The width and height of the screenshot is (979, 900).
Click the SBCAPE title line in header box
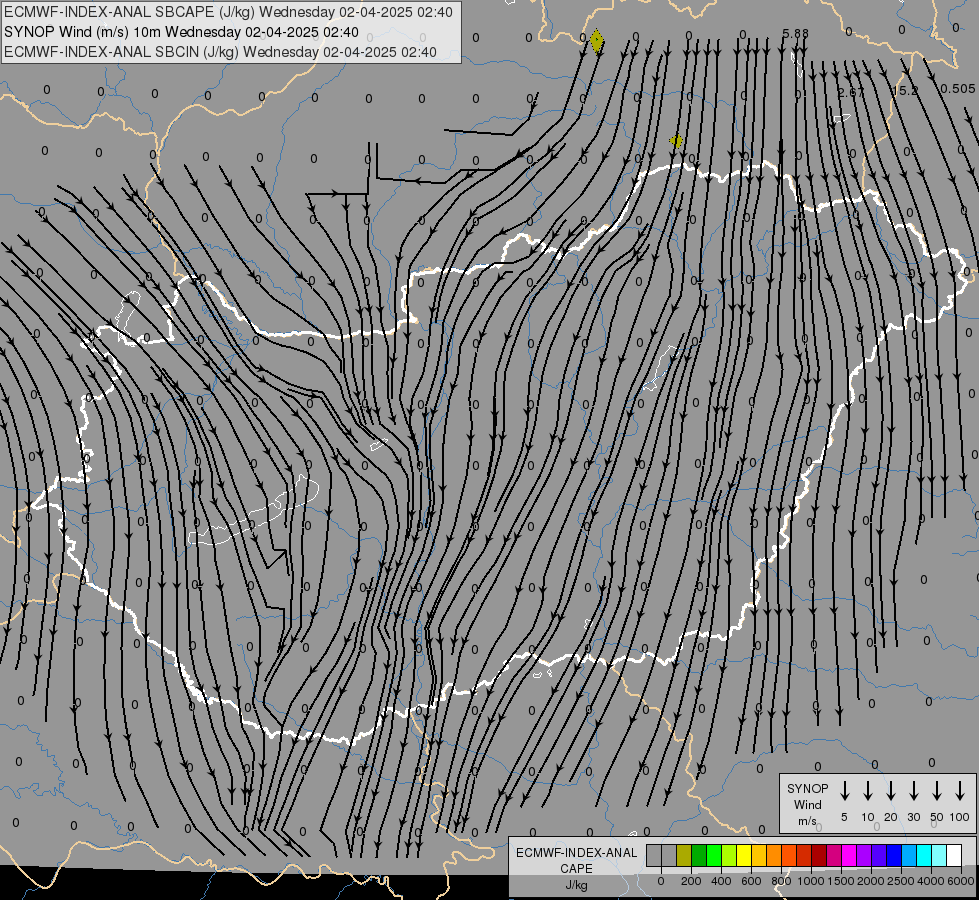pos(228,12)
